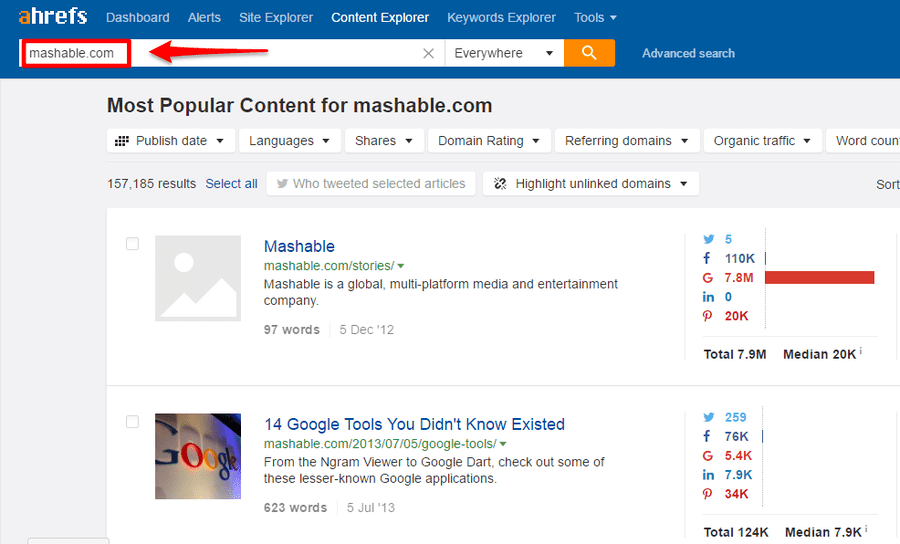Click the Median info icon for Mashable result

[x=861, y=353]
